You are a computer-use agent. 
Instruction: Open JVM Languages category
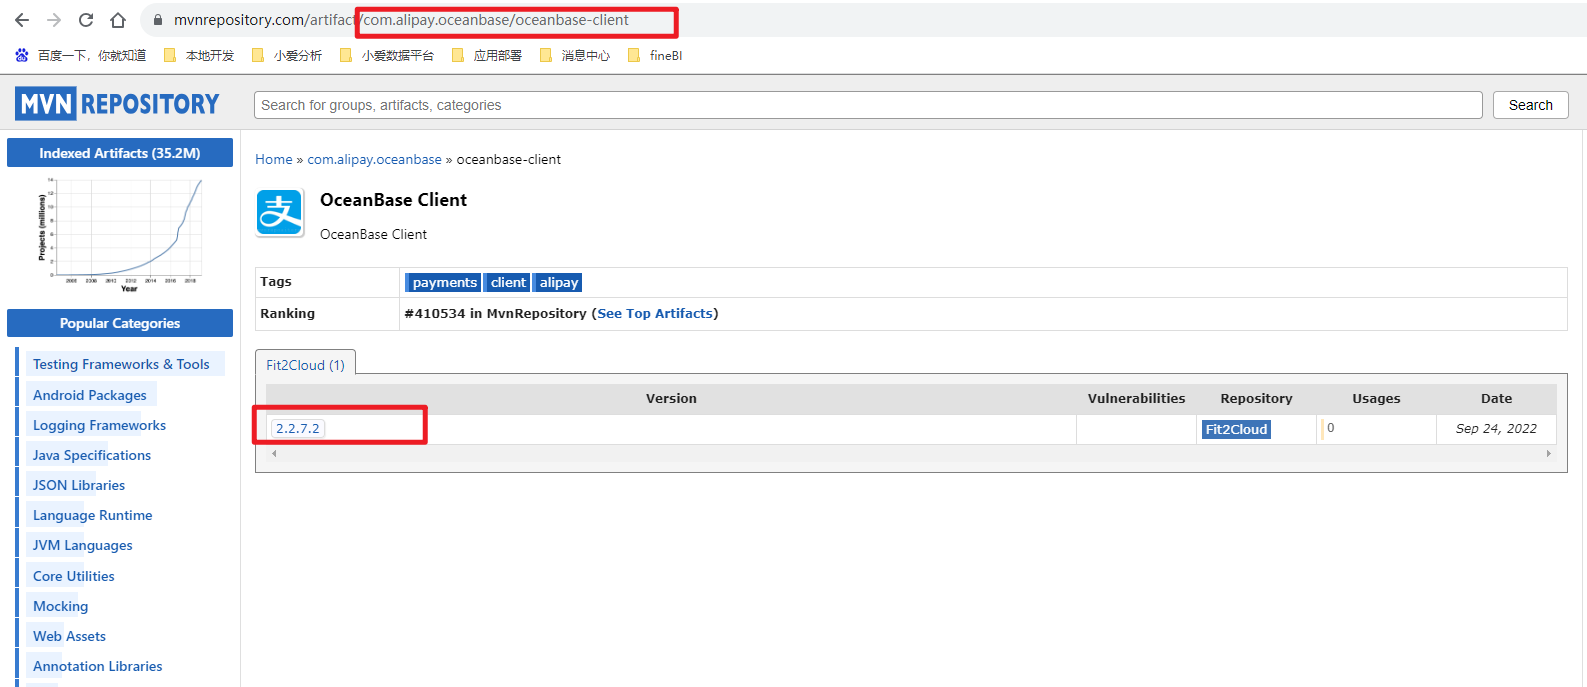pyautogui.click(x=83, y=545)
